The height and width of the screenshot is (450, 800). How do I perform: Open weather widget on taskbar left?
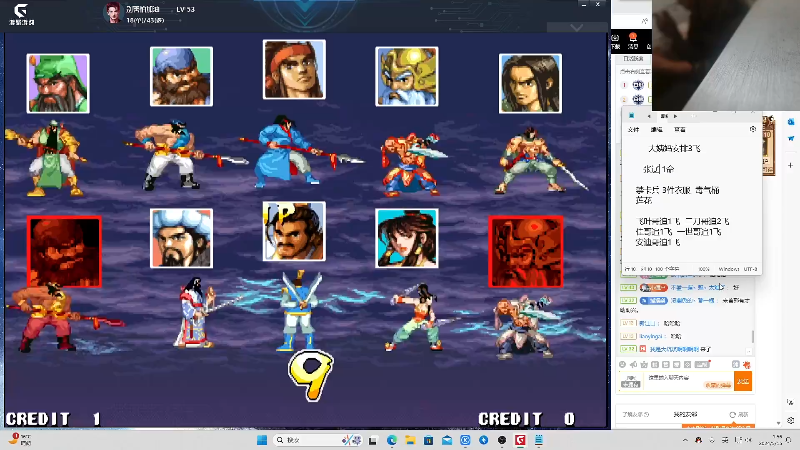click(x=20, y=439)
